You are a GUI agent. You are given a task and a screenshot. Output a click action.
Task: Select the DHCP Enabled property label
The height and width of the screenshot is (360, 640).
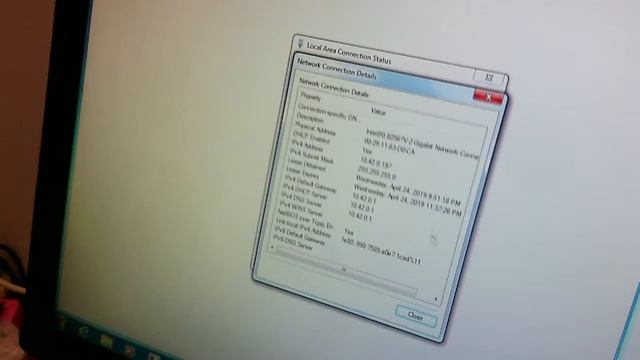pos(311,137)
